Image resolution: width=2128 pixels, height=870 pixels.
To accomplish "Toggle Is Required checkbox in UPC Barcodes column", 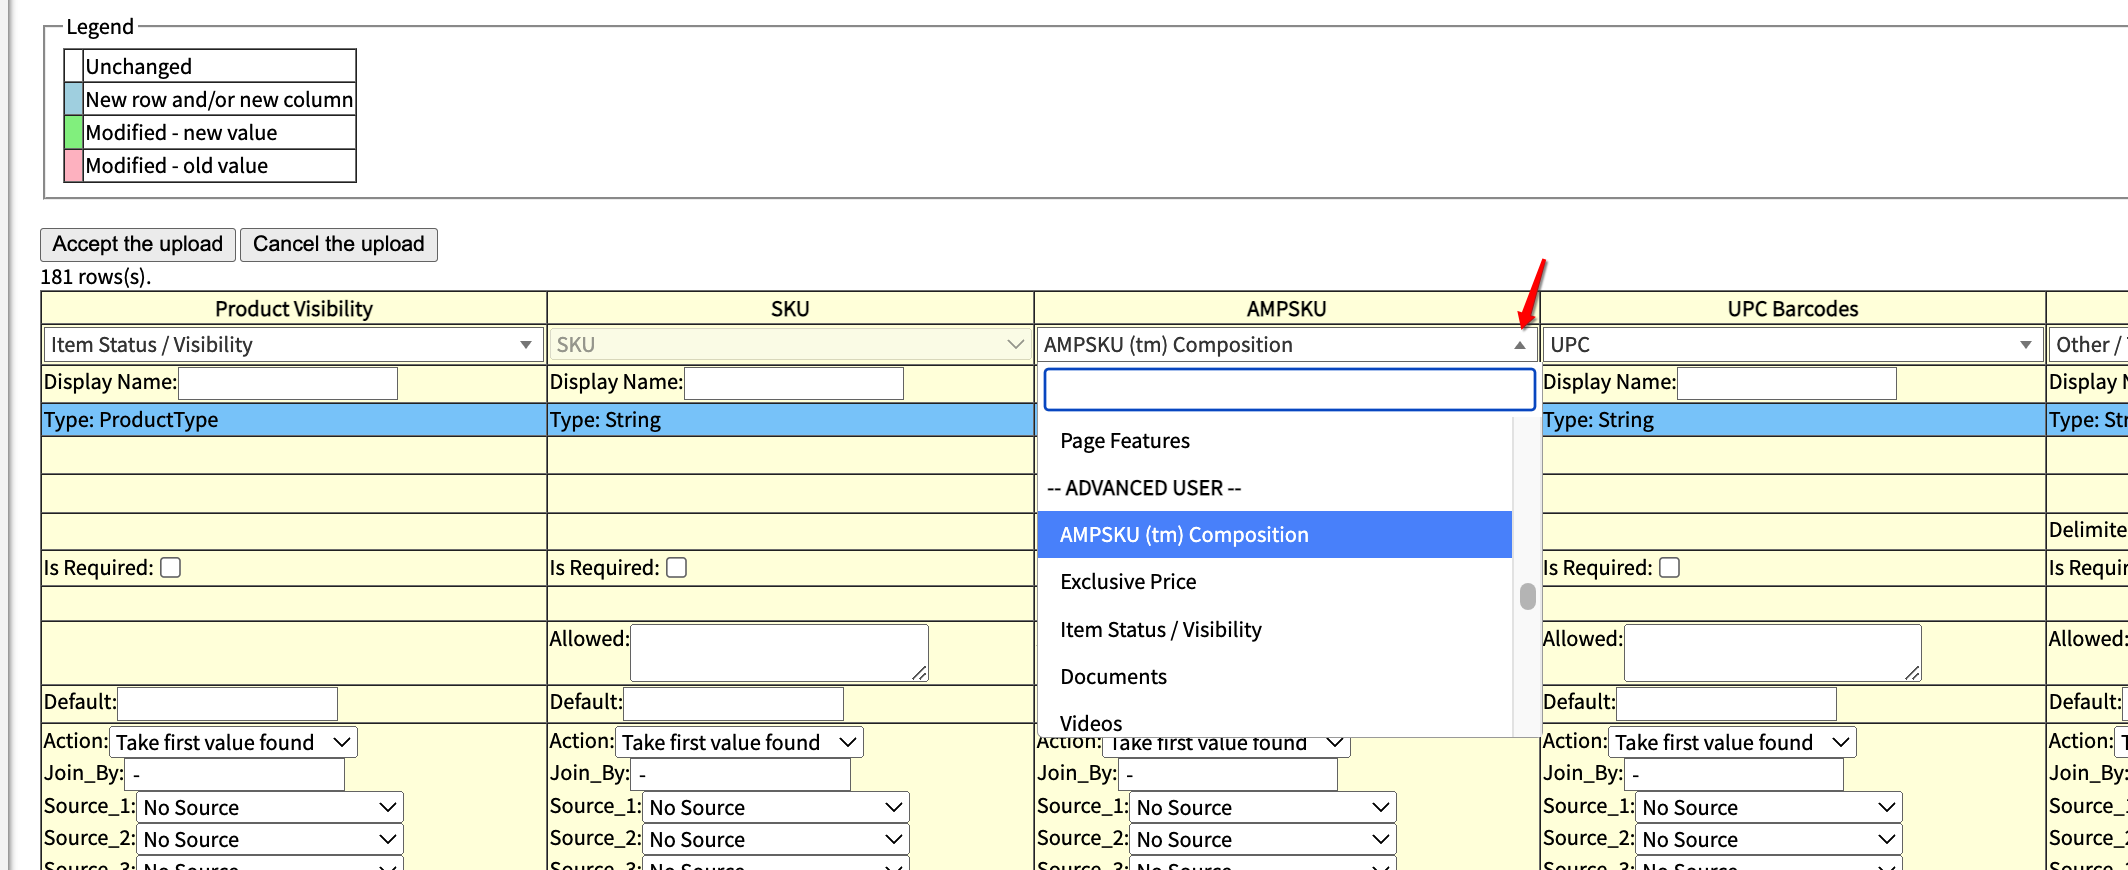I will click(1670, 568).
